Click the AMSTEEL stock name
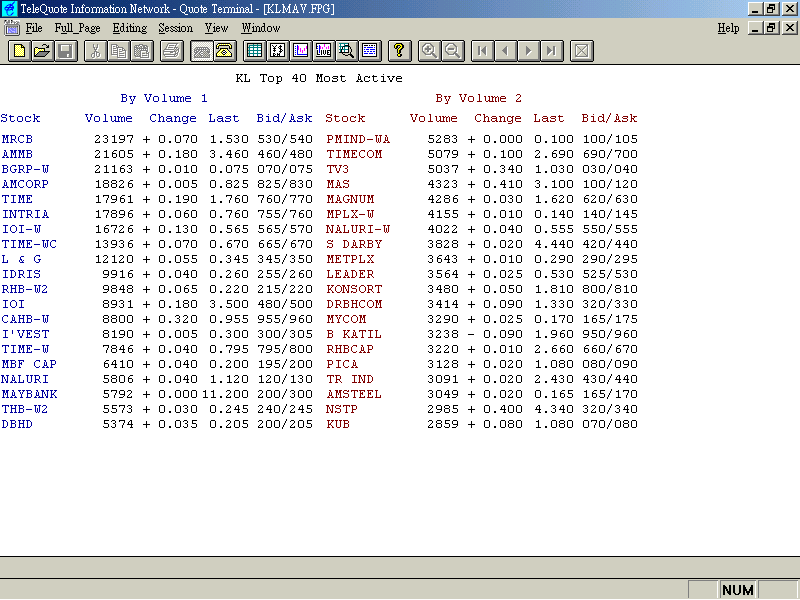This screenshot has width=800, height=600. point(354,394)
